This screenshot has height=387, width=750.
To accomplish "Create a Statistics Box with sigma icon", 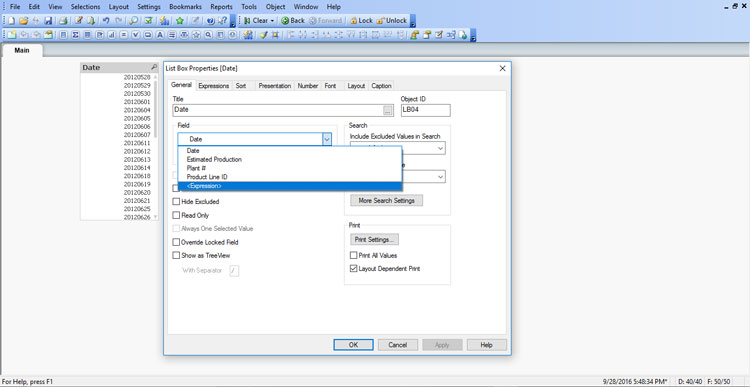I will (x=75, y=34).
